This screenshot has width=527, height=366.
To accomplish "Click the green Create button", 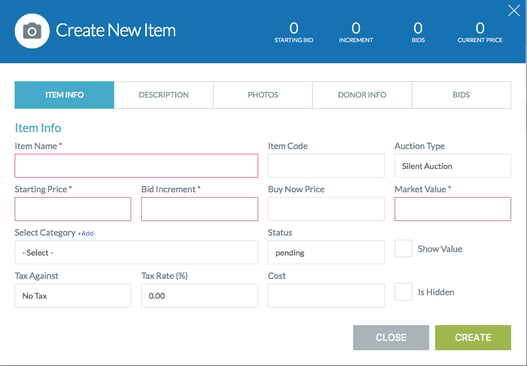I will pyautogui.click(x=473, y=337).
